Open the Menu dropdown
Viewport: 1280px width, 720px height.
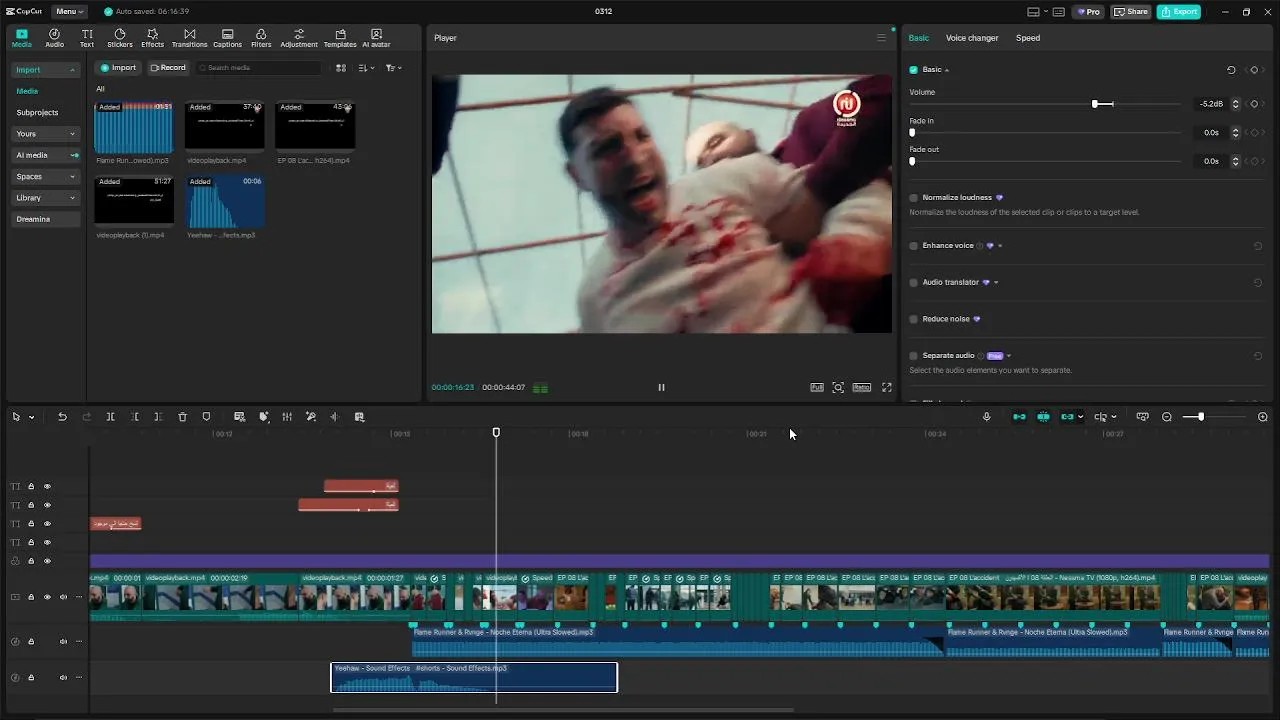click(x=69, y=12)
